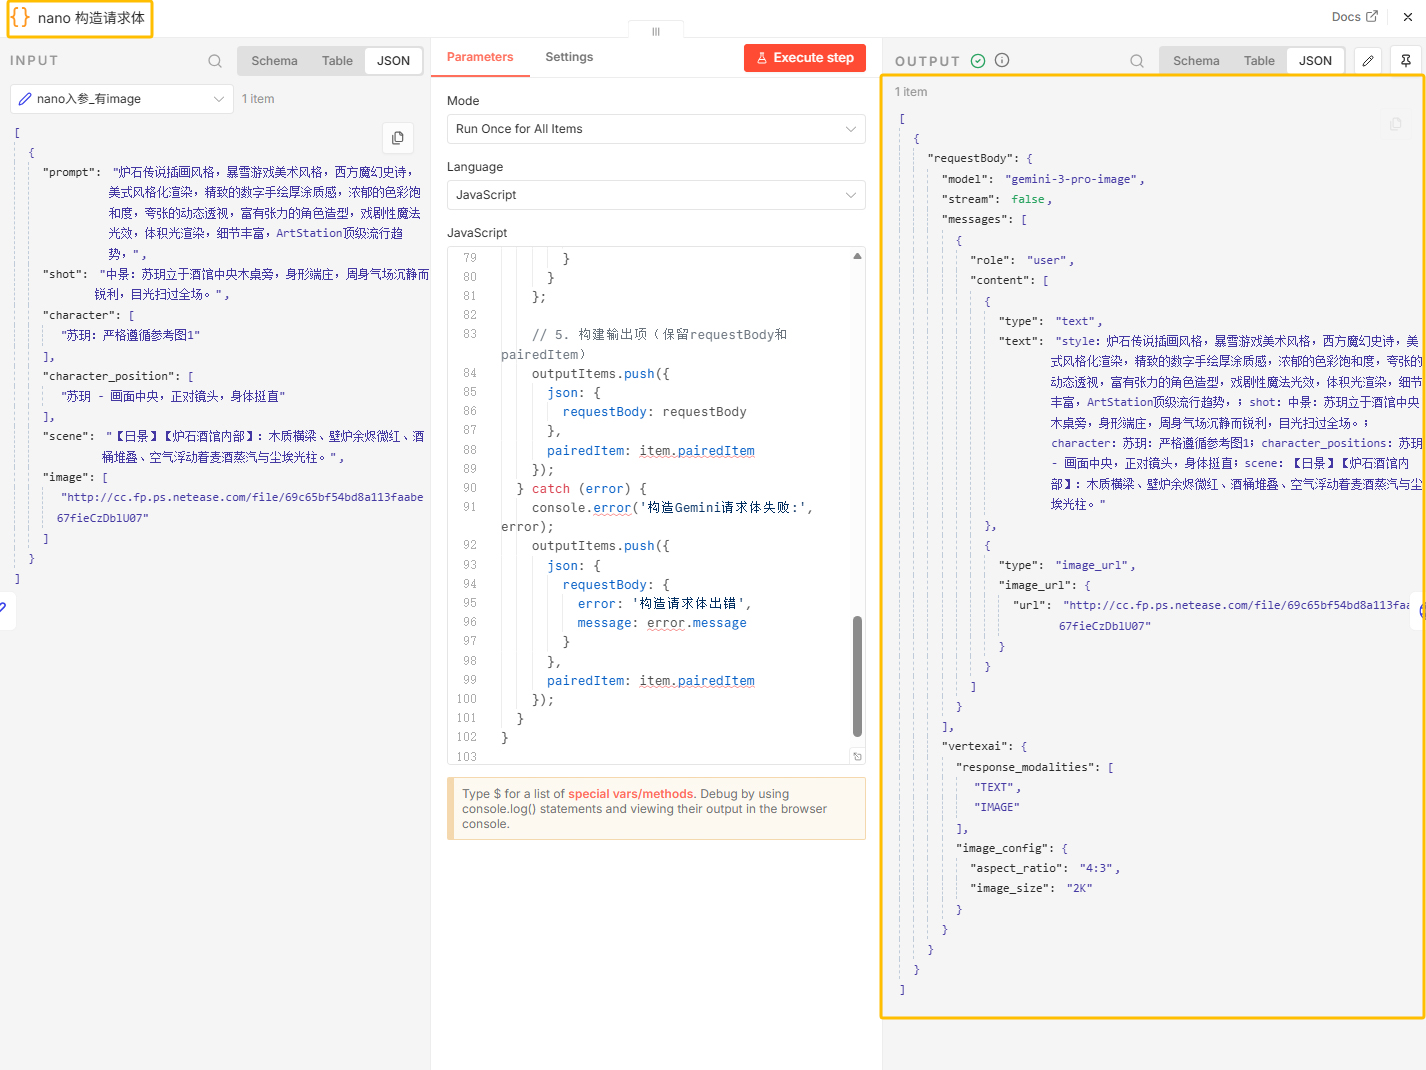
Task: Switch output view to Table
Action: pyautogui.click(x=1259, y=61)
